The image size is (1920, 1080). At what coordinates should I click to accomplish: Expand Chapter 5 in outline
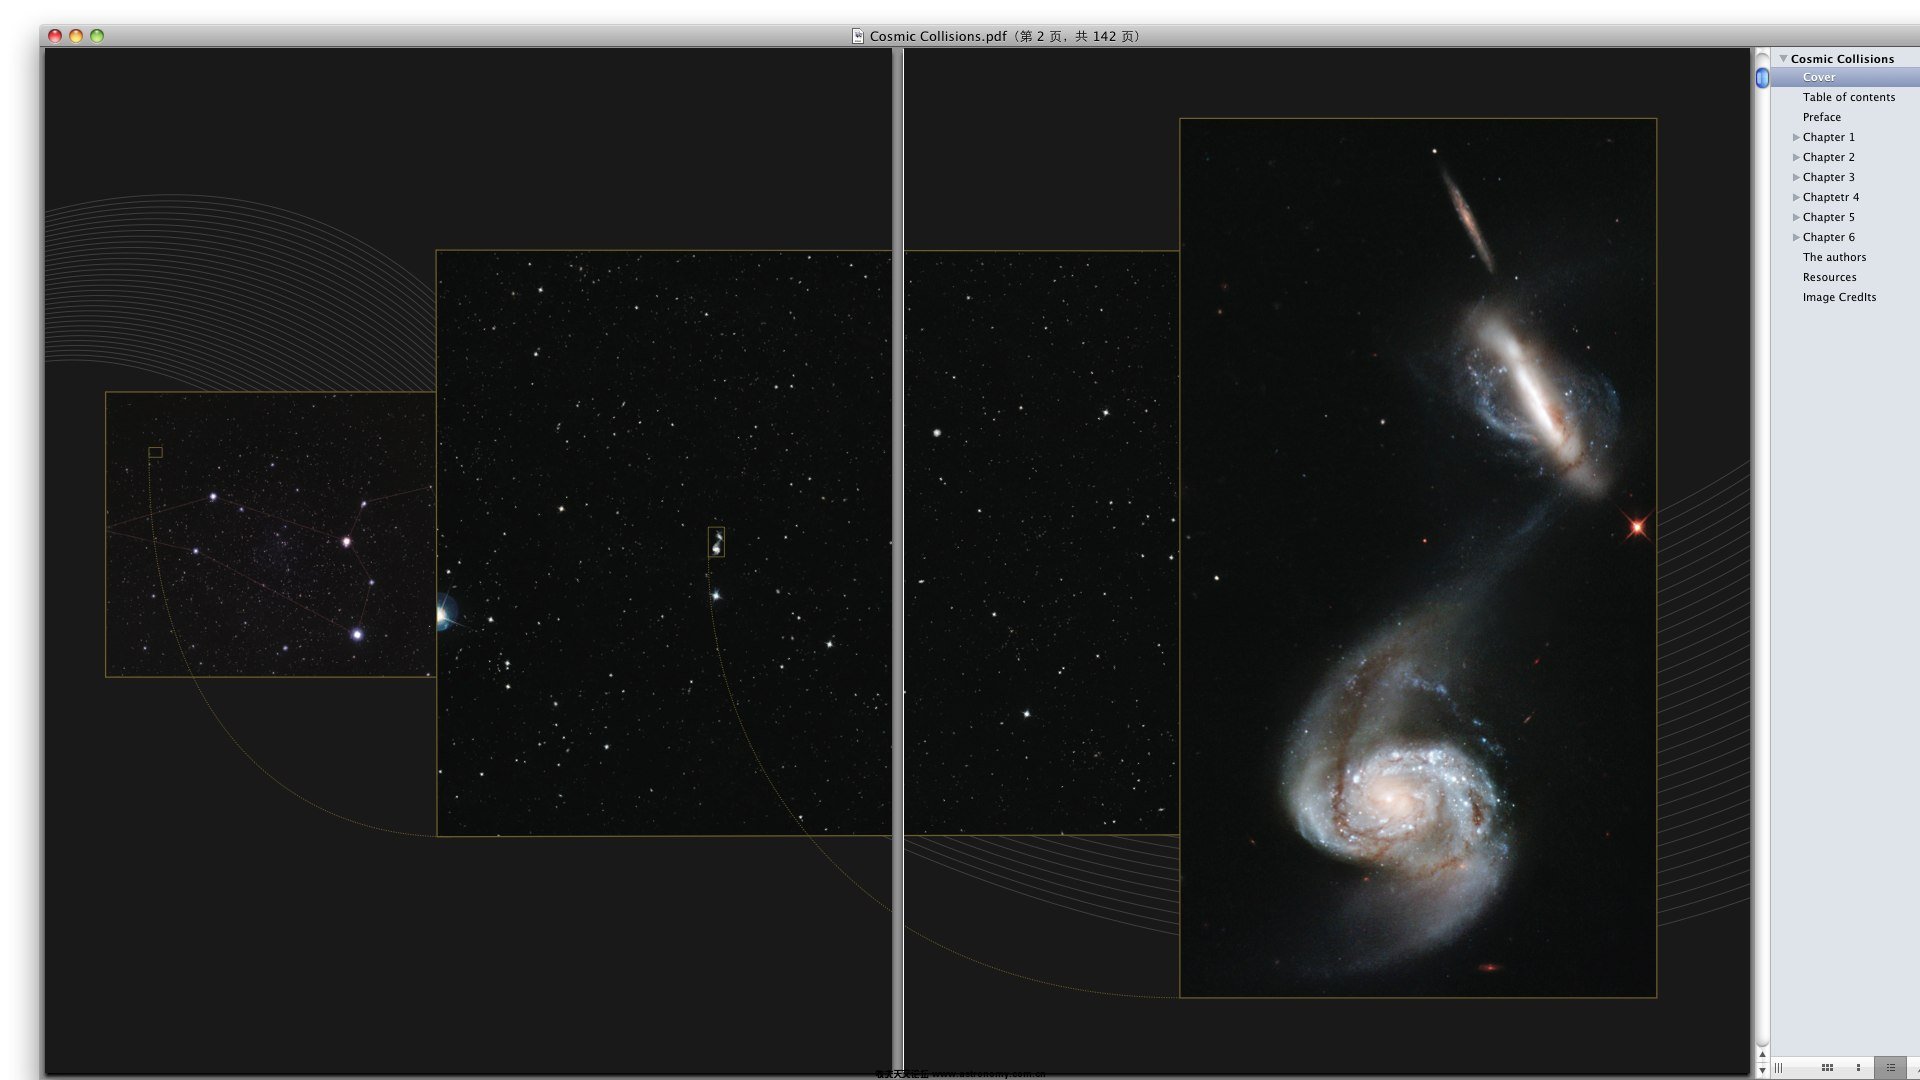(1796, 217)
